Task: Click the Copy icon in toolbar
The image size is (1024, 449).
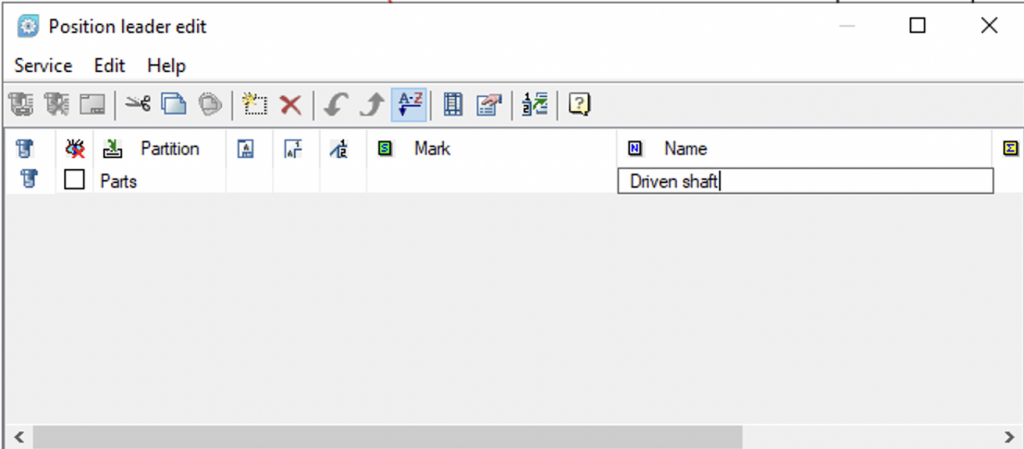Action: tap(174, 104)
